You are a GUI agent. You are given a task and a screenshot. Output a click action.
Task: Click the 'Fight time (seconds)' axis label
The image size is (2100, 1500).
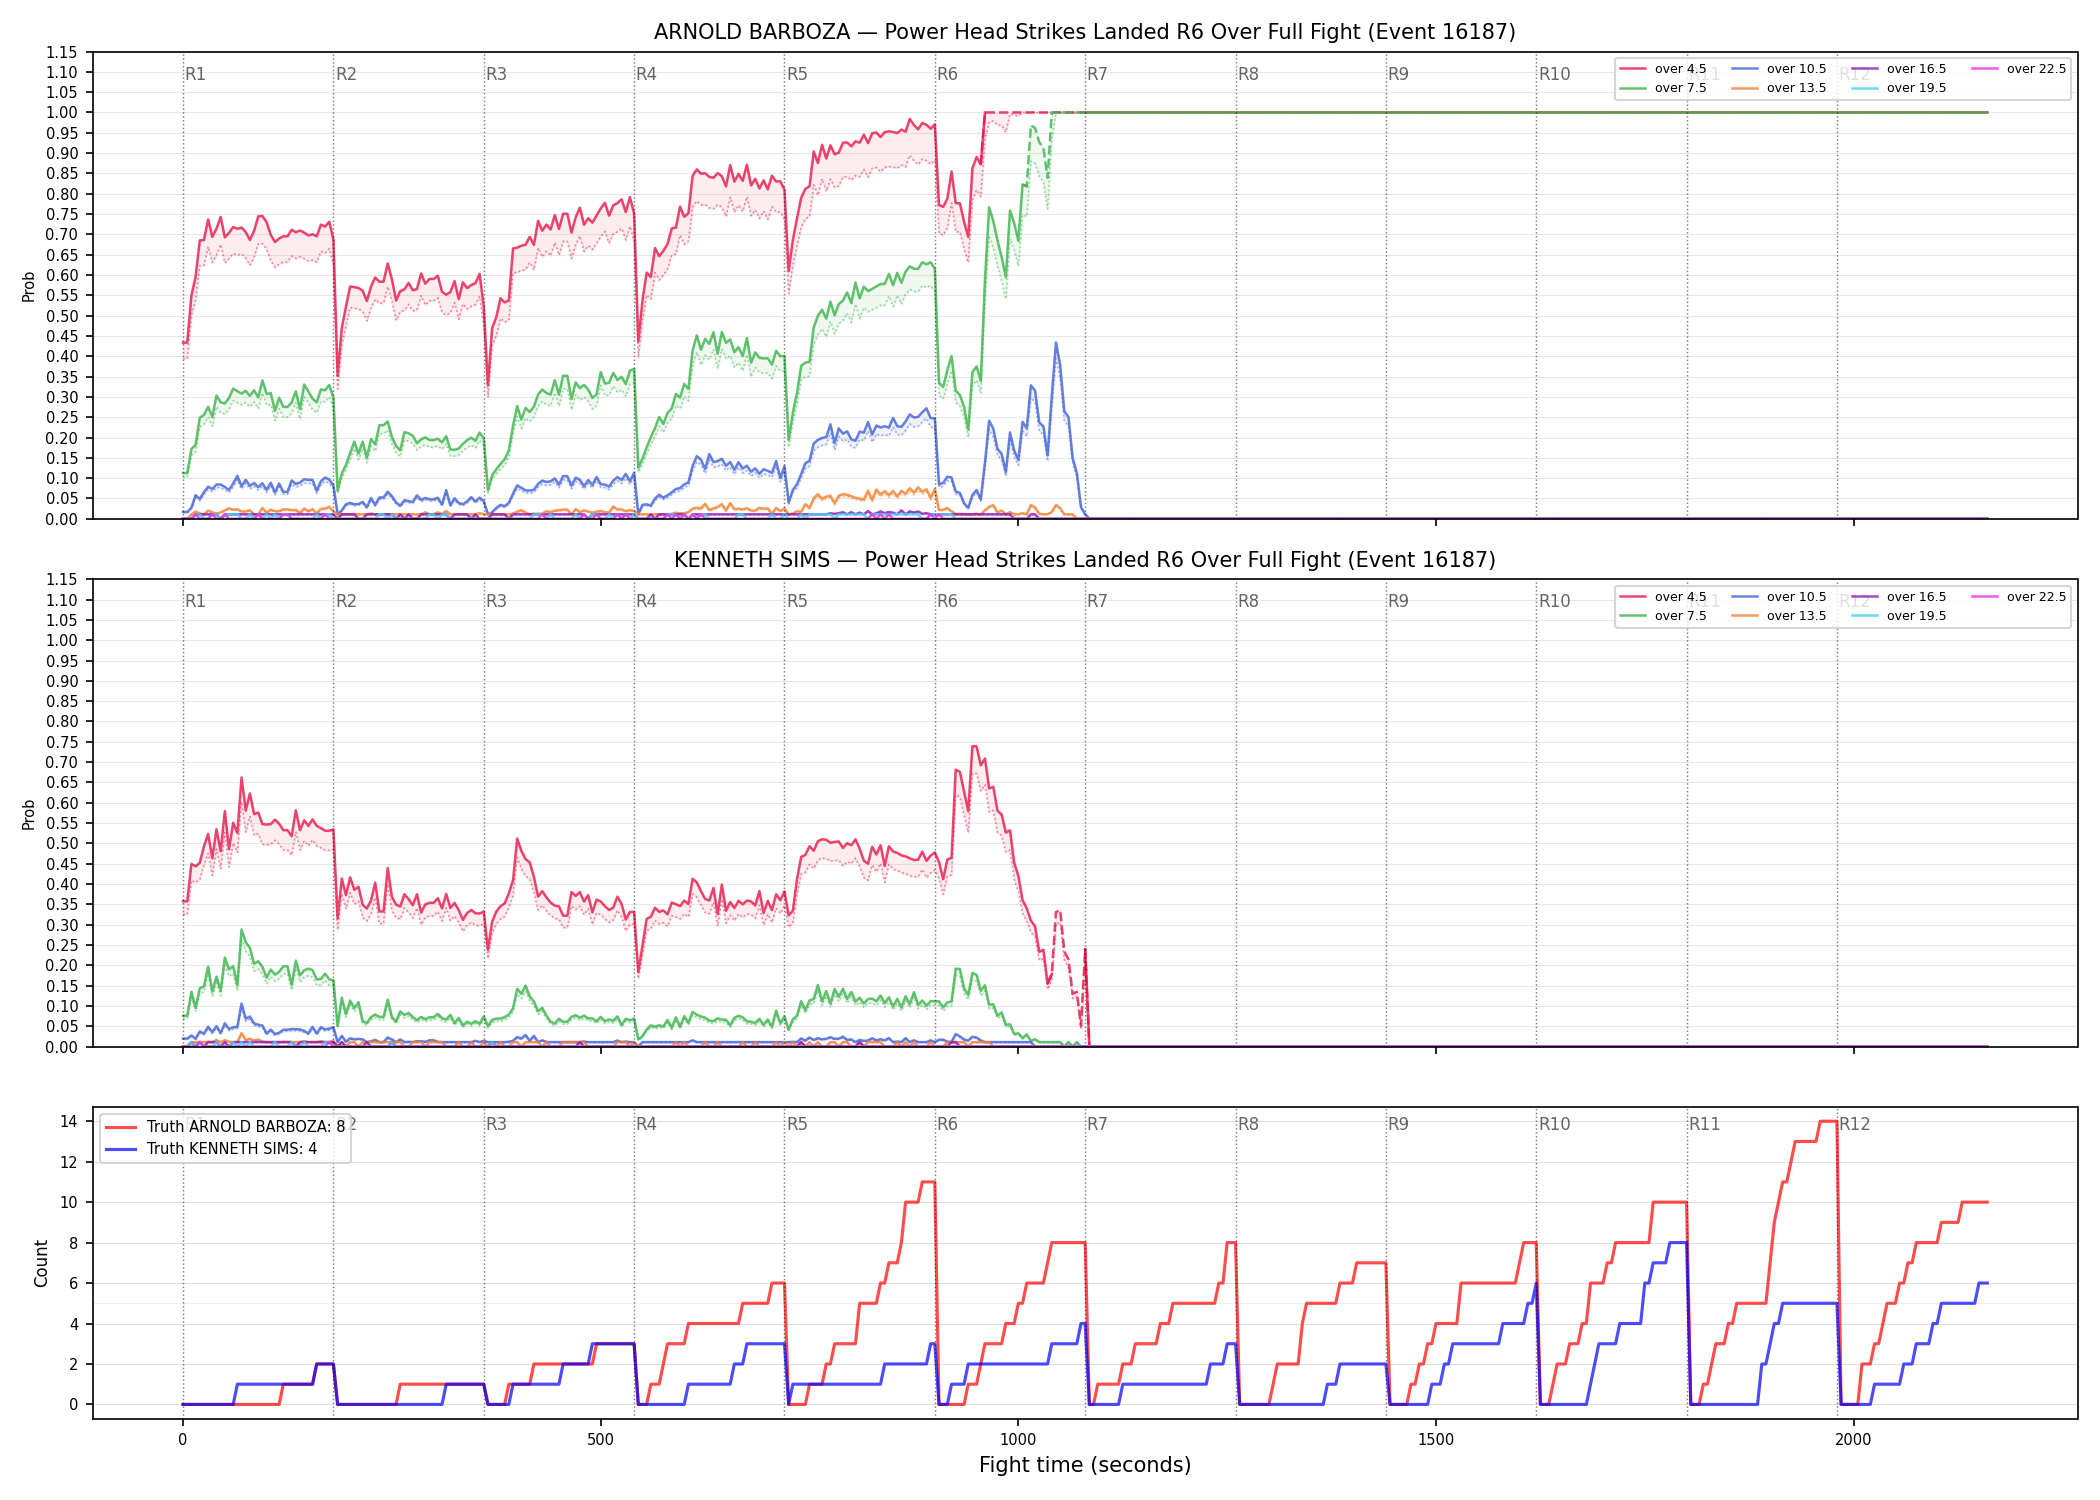(1085, 1465)
